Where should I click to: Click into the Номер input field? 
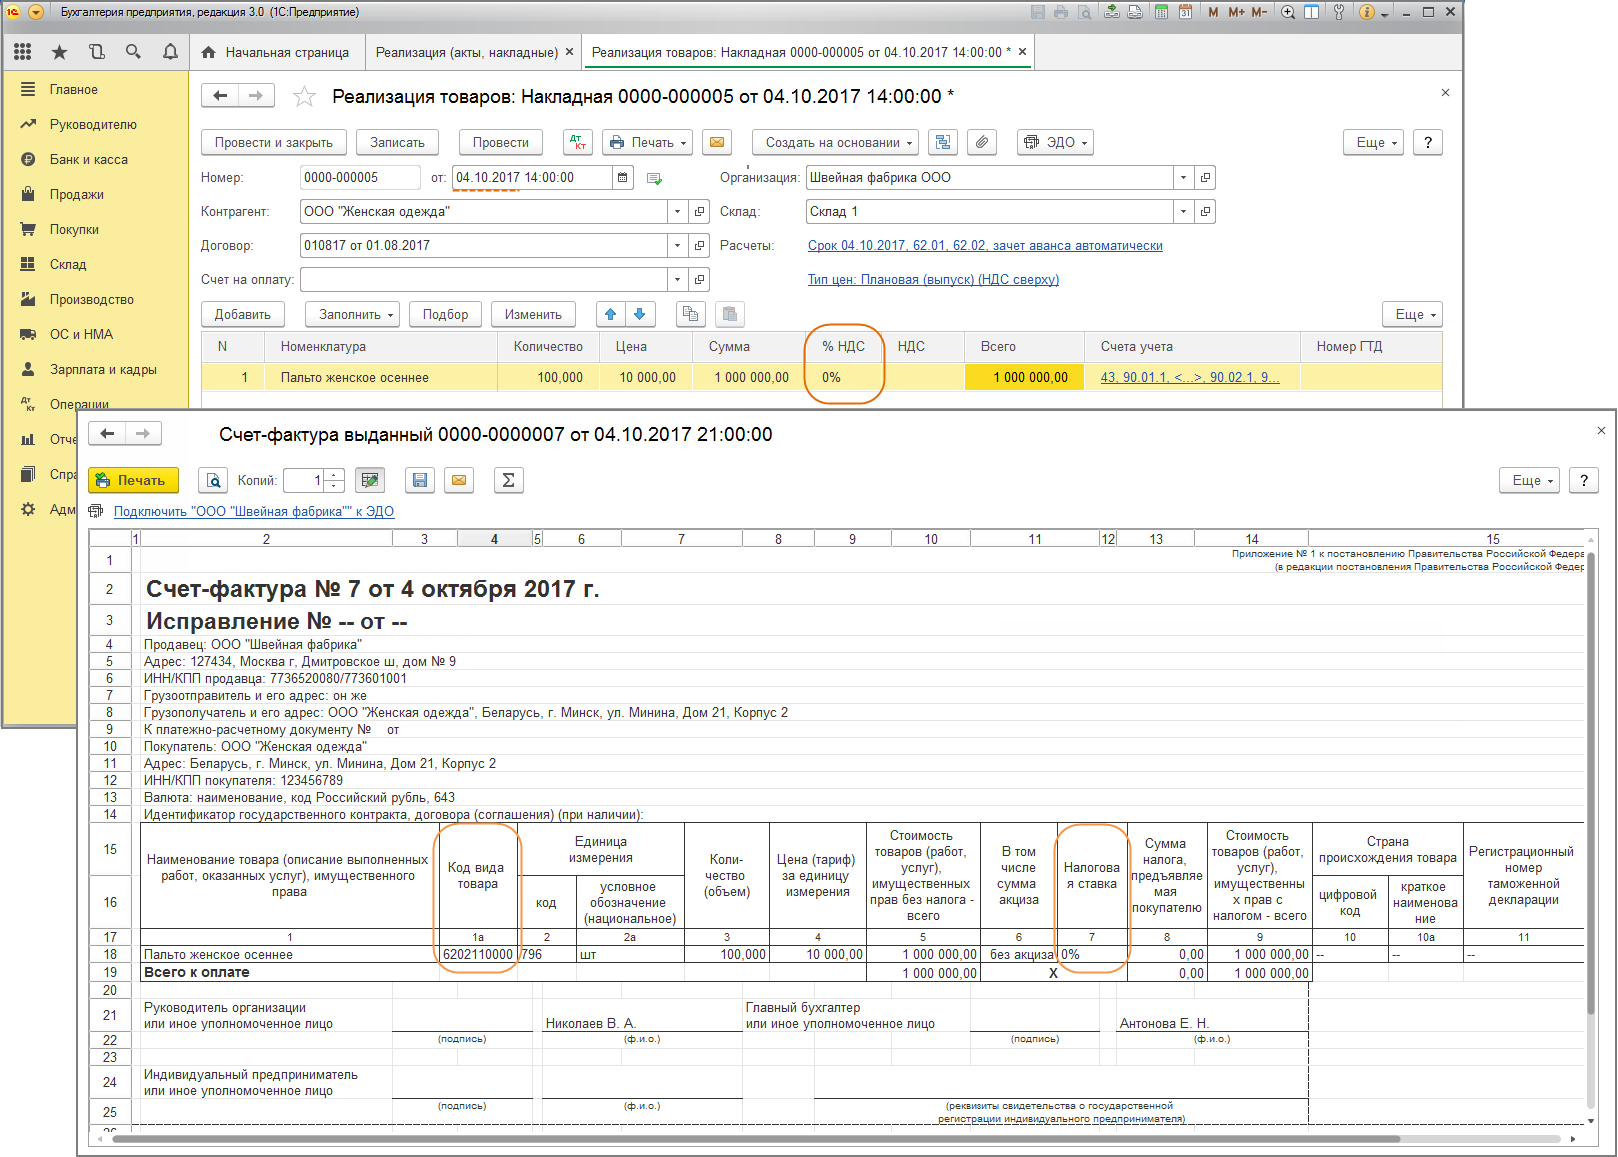coord(359,178)
